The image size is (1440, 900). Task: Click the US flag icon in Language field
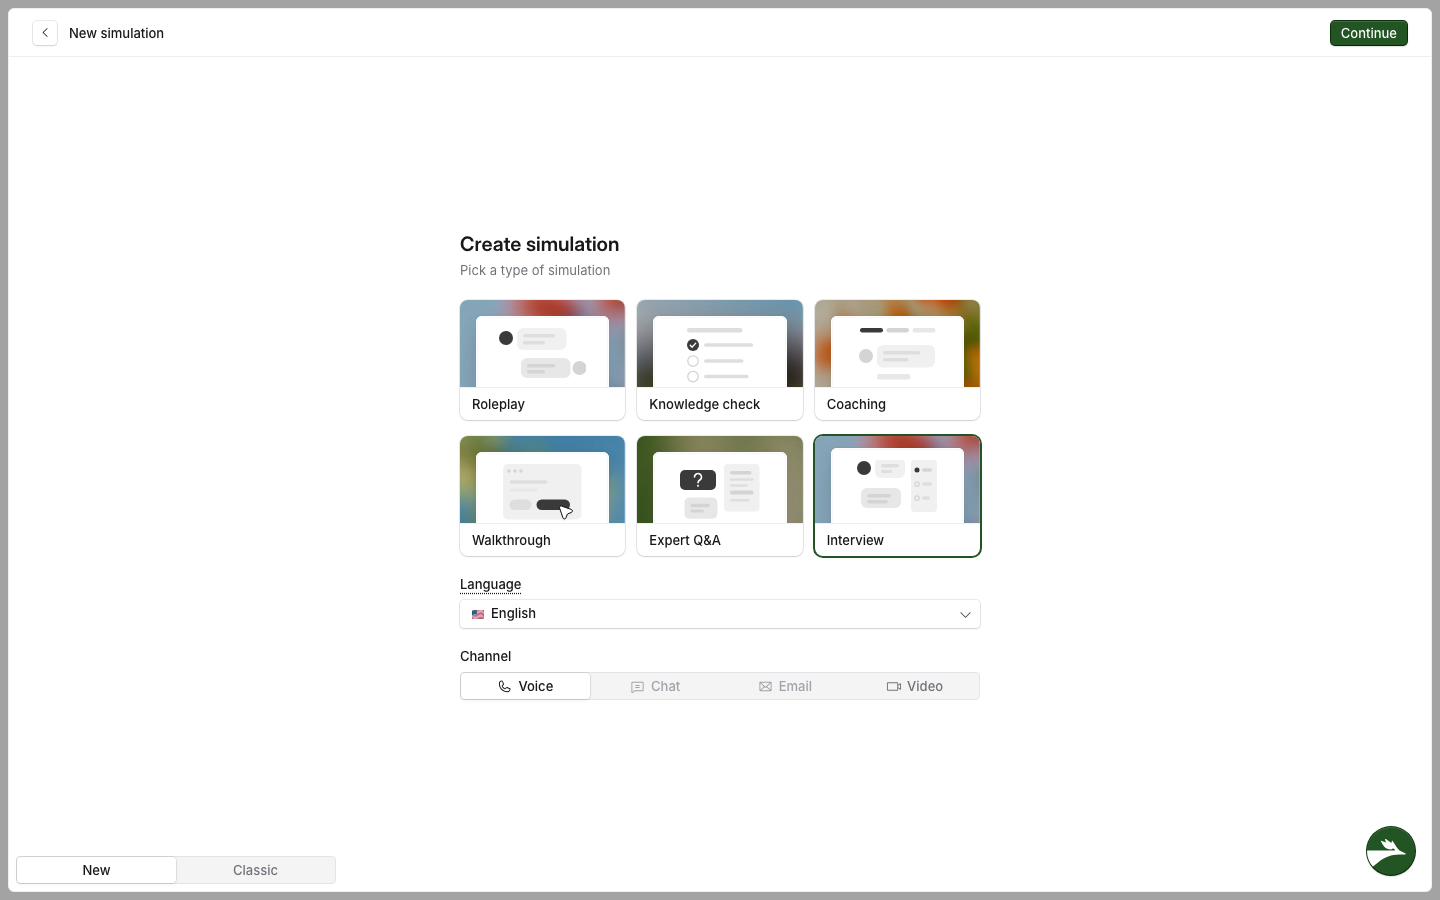(478, 614)
